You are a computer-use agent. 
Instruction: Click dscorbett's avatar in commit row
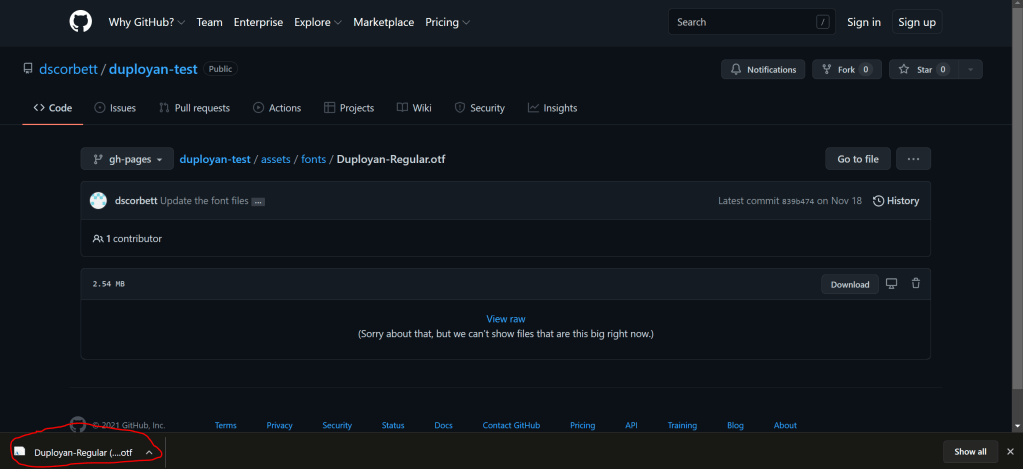pos(98,201)
